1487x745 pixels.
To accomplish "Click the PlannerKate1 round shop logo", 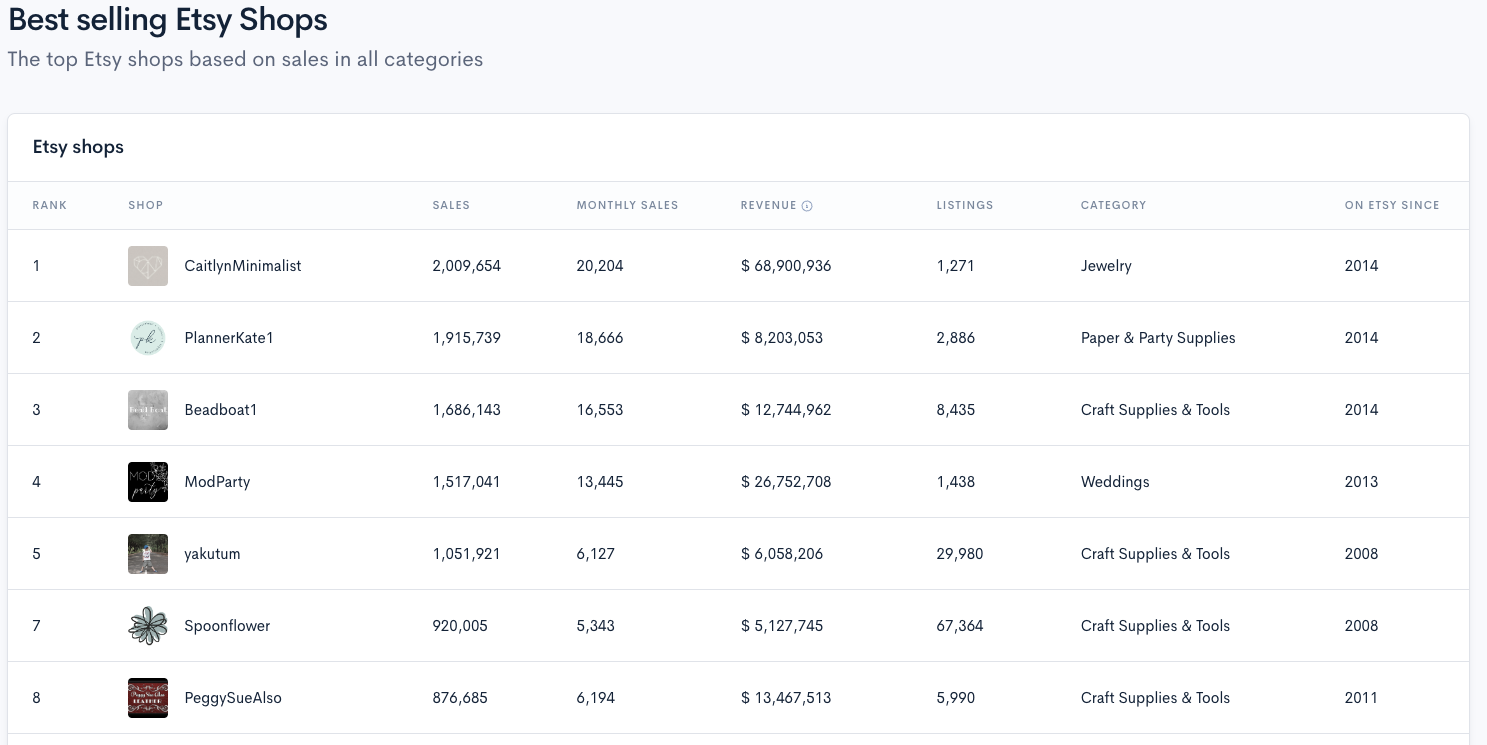I will [148, 338].
